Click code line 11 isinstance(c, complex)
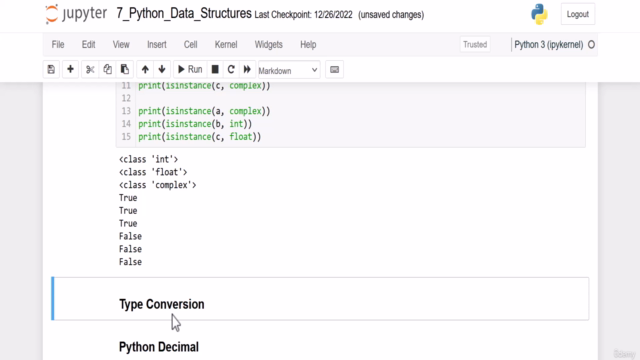The image size is (640, 360). [204, 86]
